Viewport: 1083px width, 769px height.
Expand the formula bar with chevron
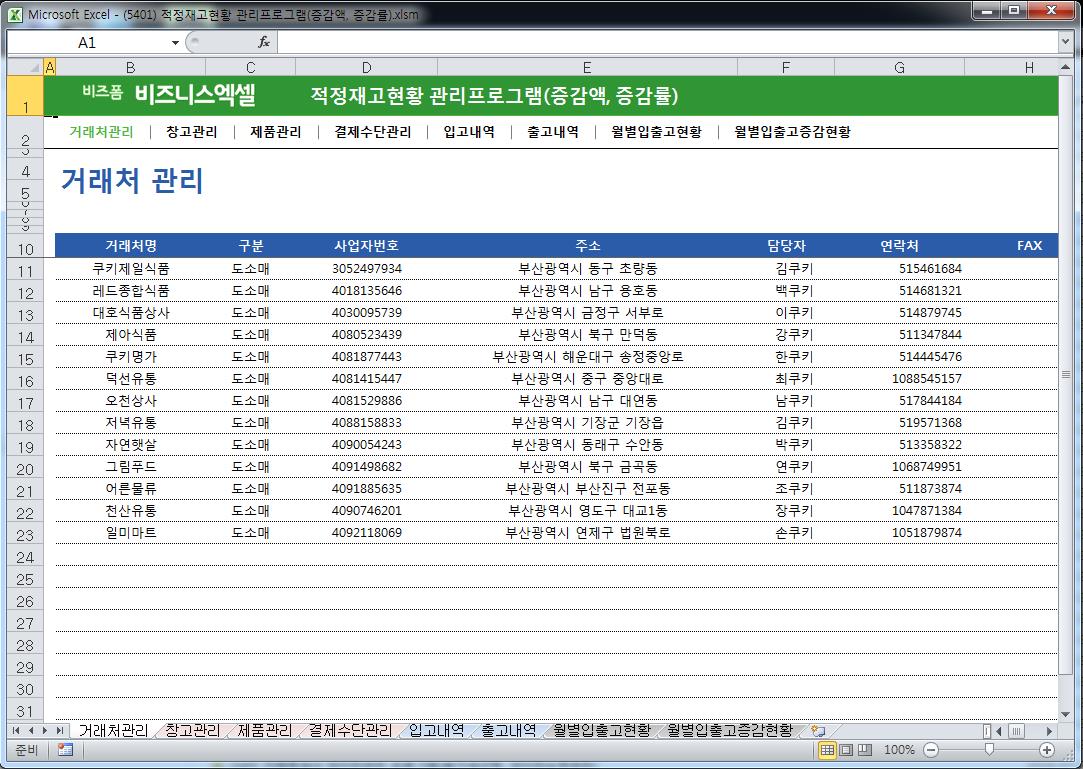1065,42
